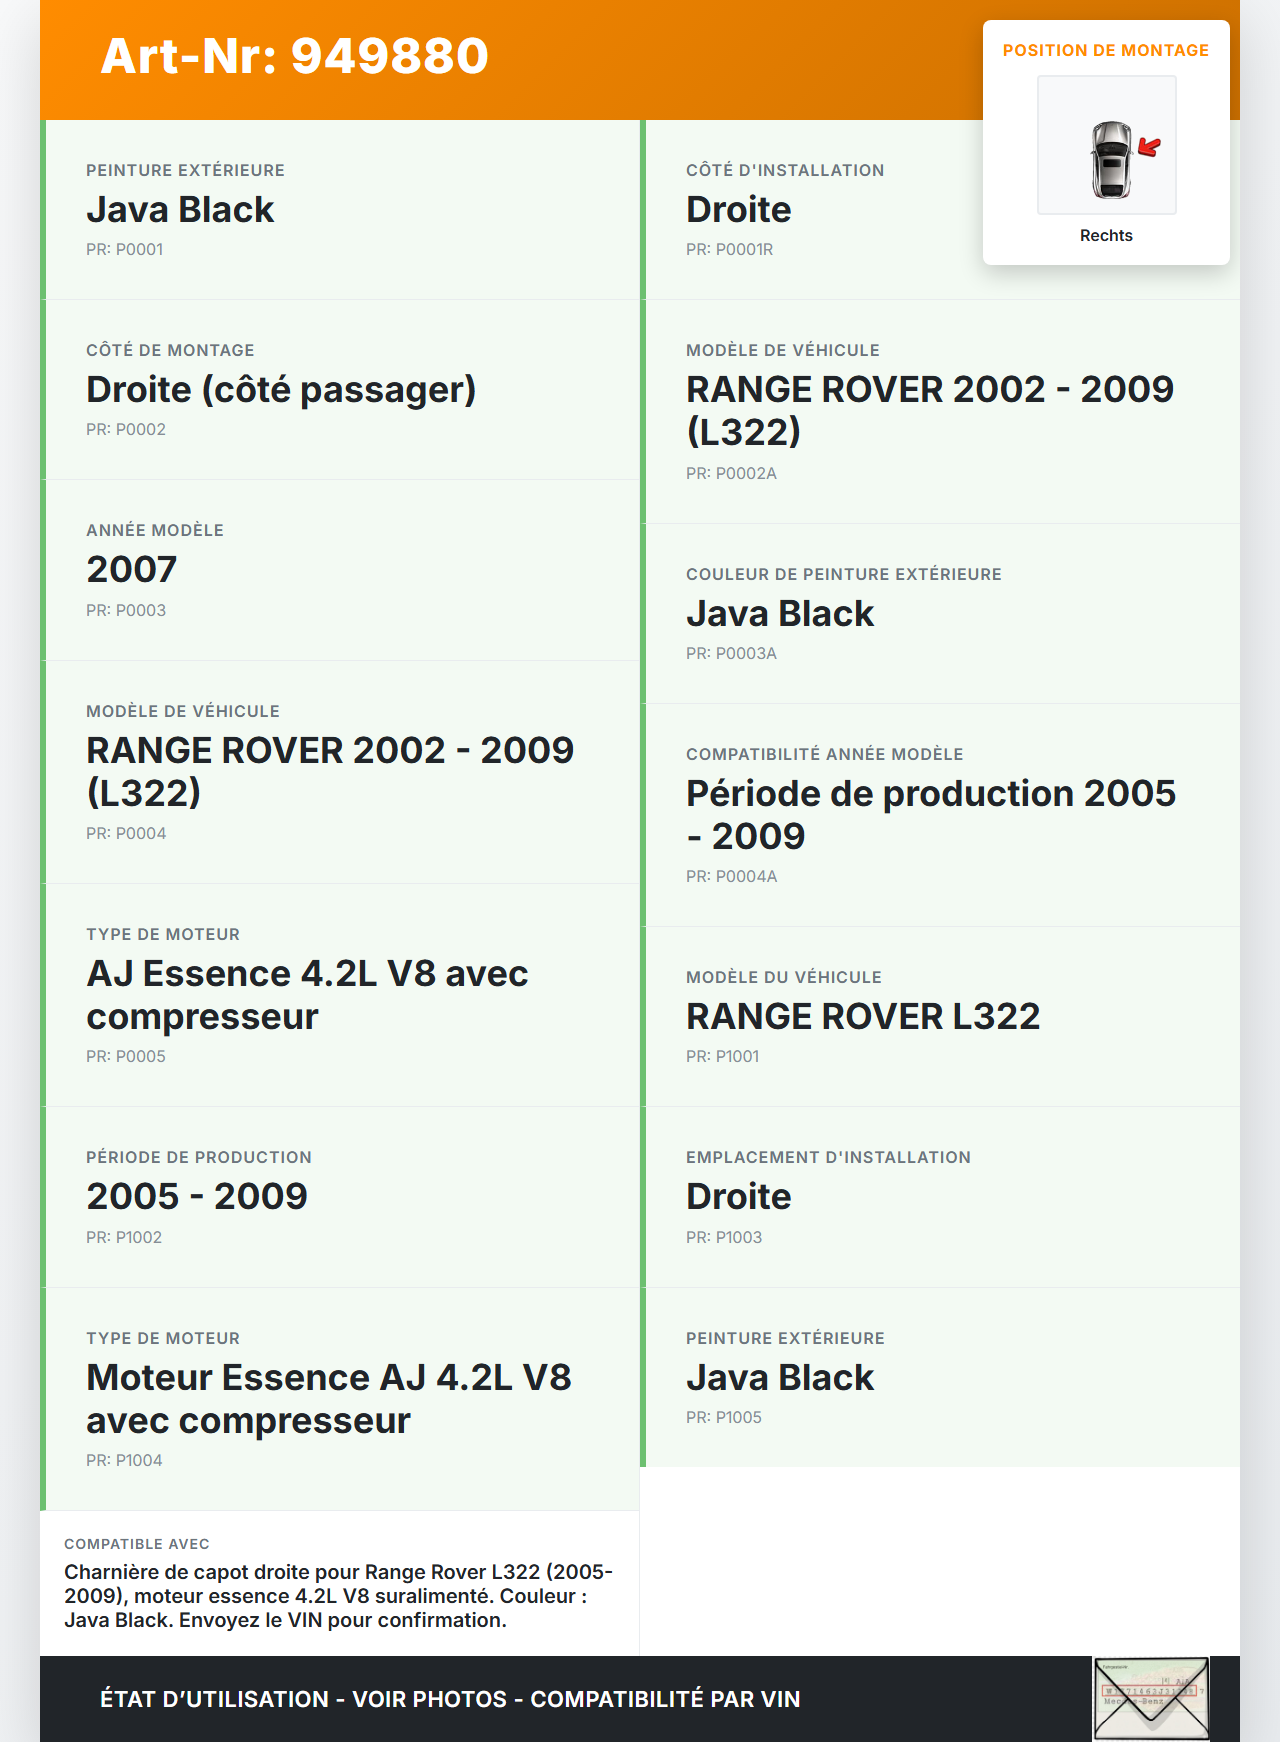Click "Période de production 2005 - 2009" compatibility value
The image size is (1280, 1742).
click(x=930, y=814)
